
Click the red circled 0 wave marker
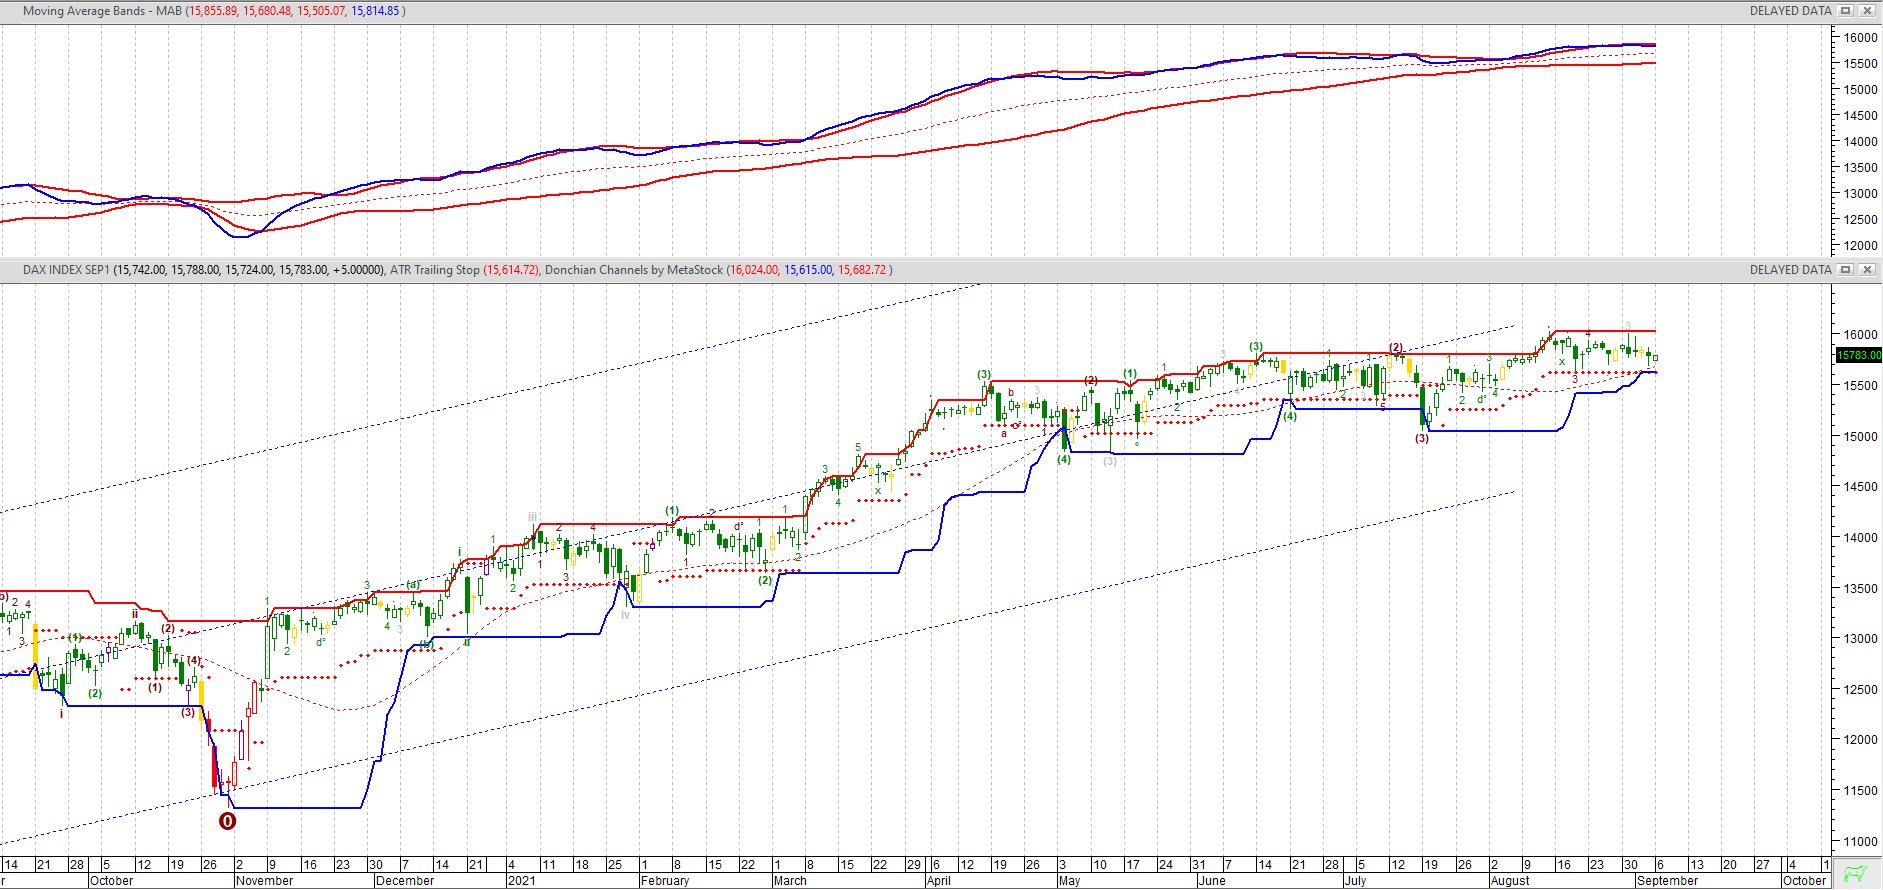(x=228, y=821)
